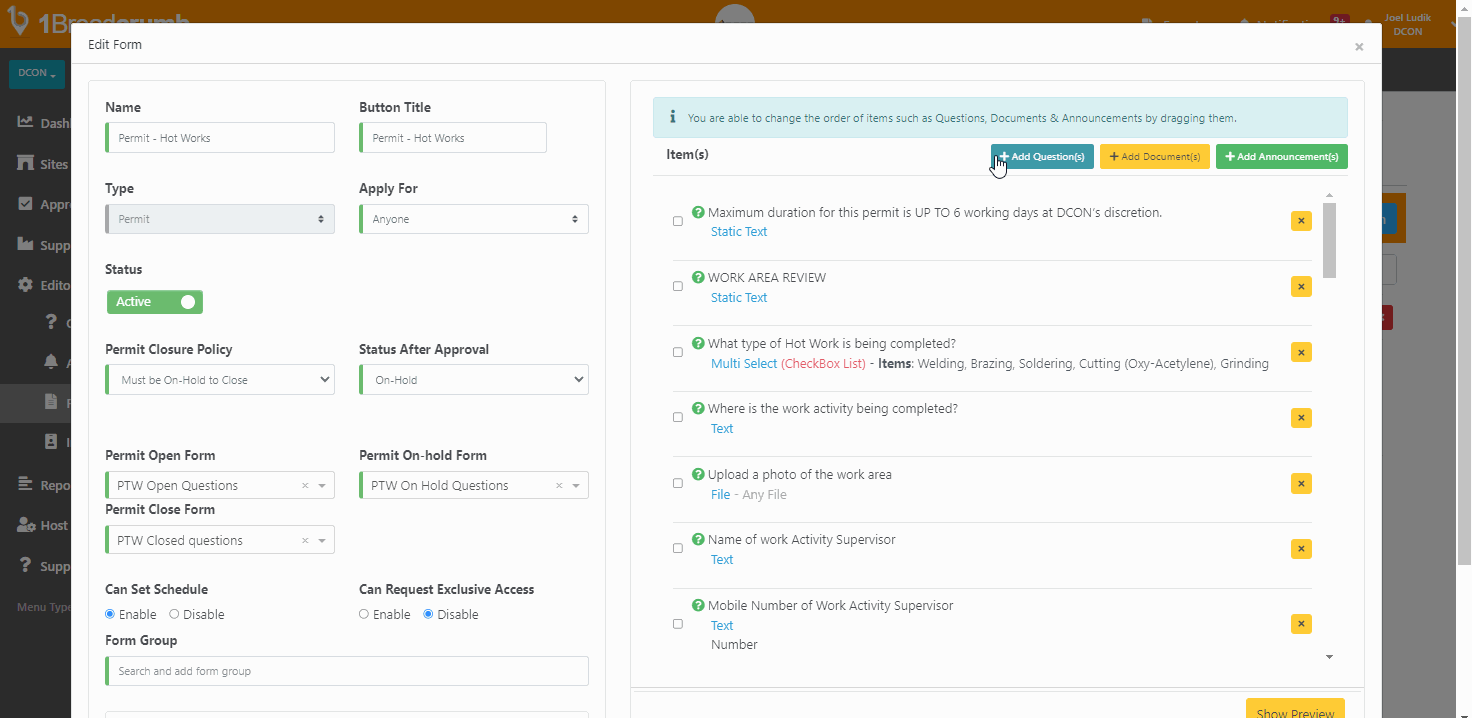Click the items list scrollbar
This screenshot has width=1472, height=718.
[1329, 240]
